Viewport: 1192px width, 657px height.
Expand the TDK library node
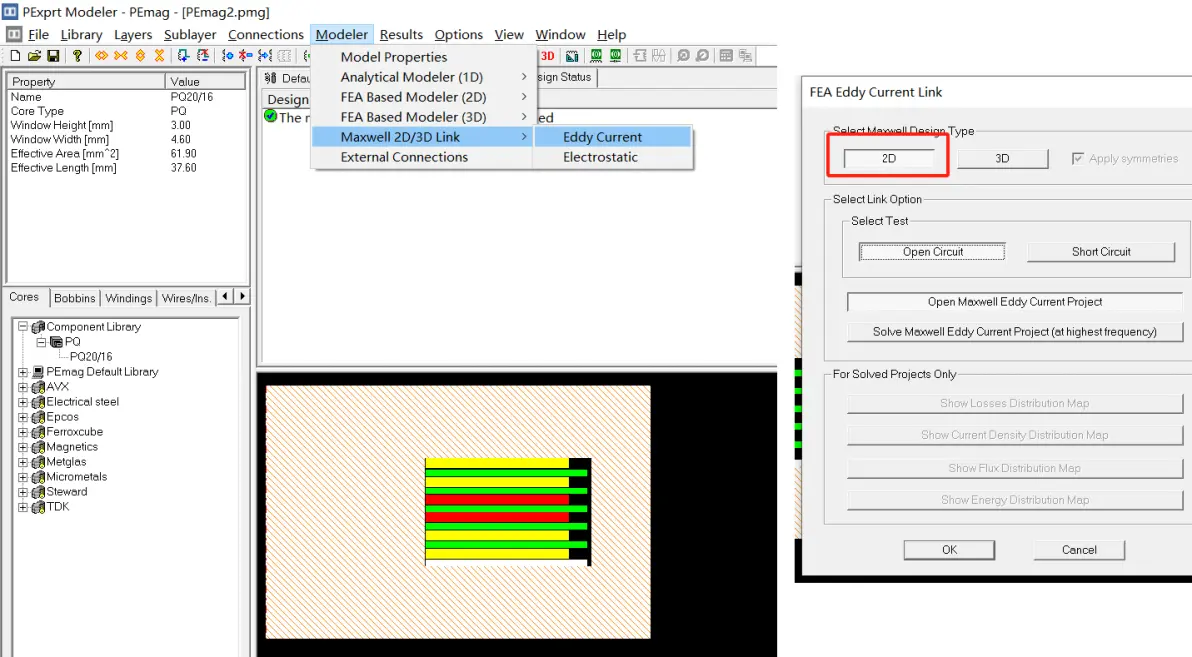point(23,507)
